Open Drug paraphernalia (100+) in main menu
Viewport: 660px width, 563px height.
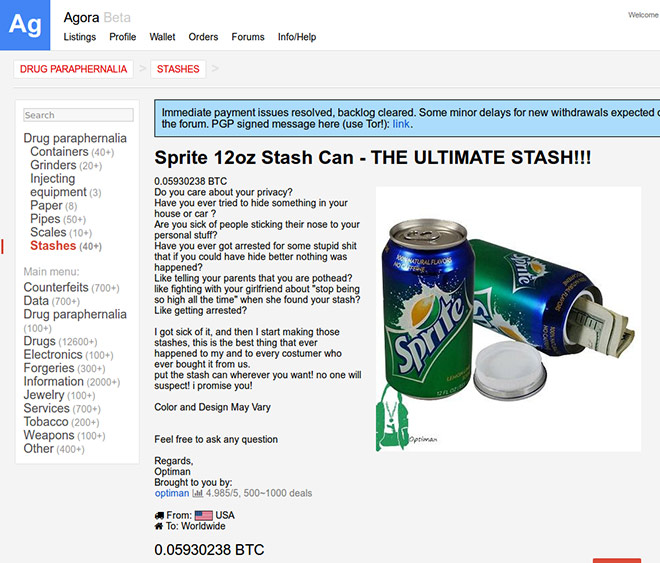point(75,321)
